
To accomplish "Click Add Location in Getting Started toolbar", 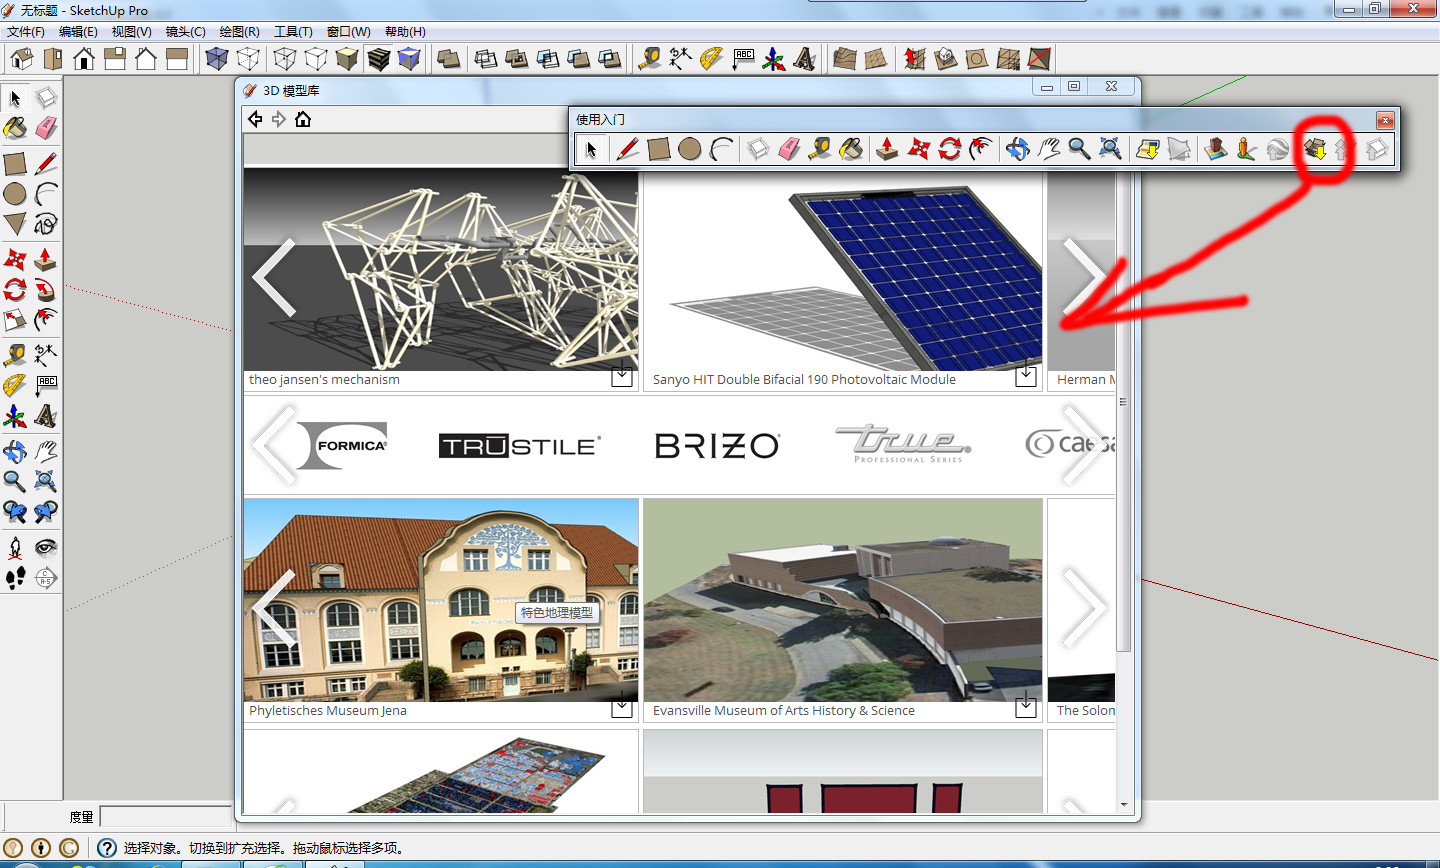I will tap(1148, 149).
